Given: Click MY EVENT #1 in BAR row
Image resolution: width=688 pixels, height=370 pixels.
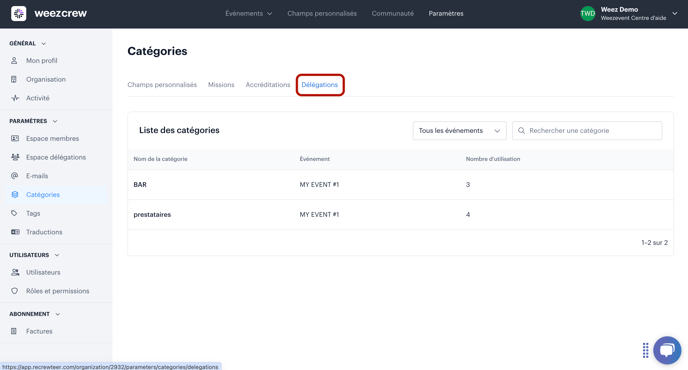Looking at the screenshot, I should coord(319,185).
